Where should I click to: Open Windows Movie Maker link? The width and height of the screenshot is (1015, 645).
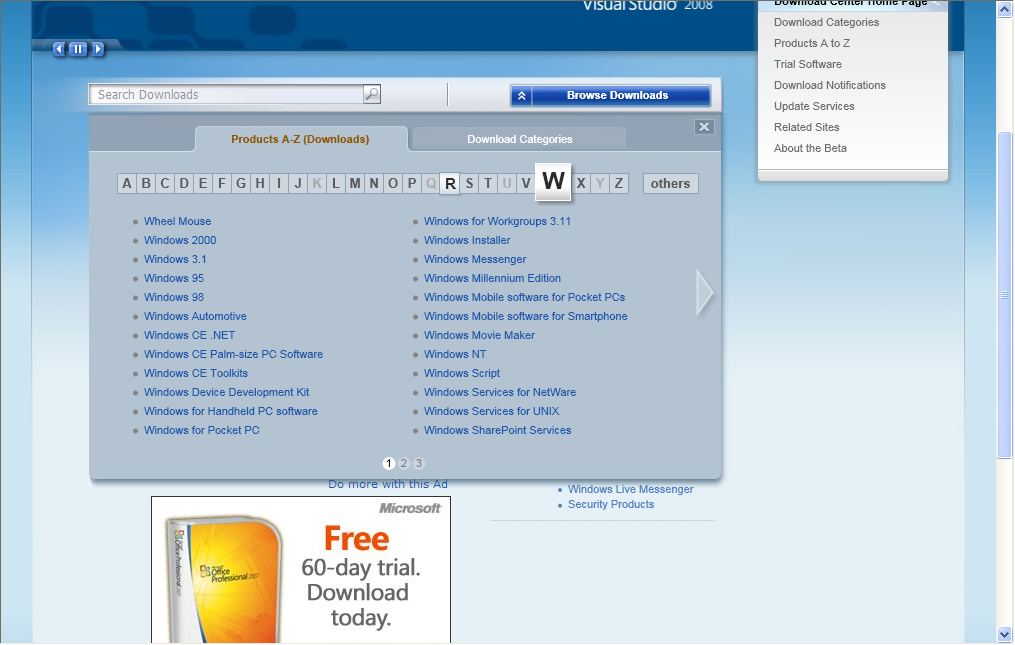[x=479, y=335]
